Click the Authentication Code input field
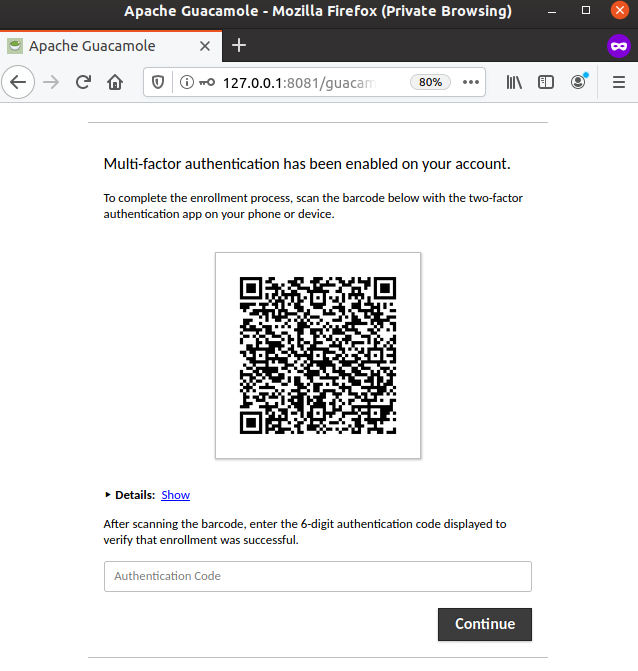The image size is (638, 671). tap(318, 576)
